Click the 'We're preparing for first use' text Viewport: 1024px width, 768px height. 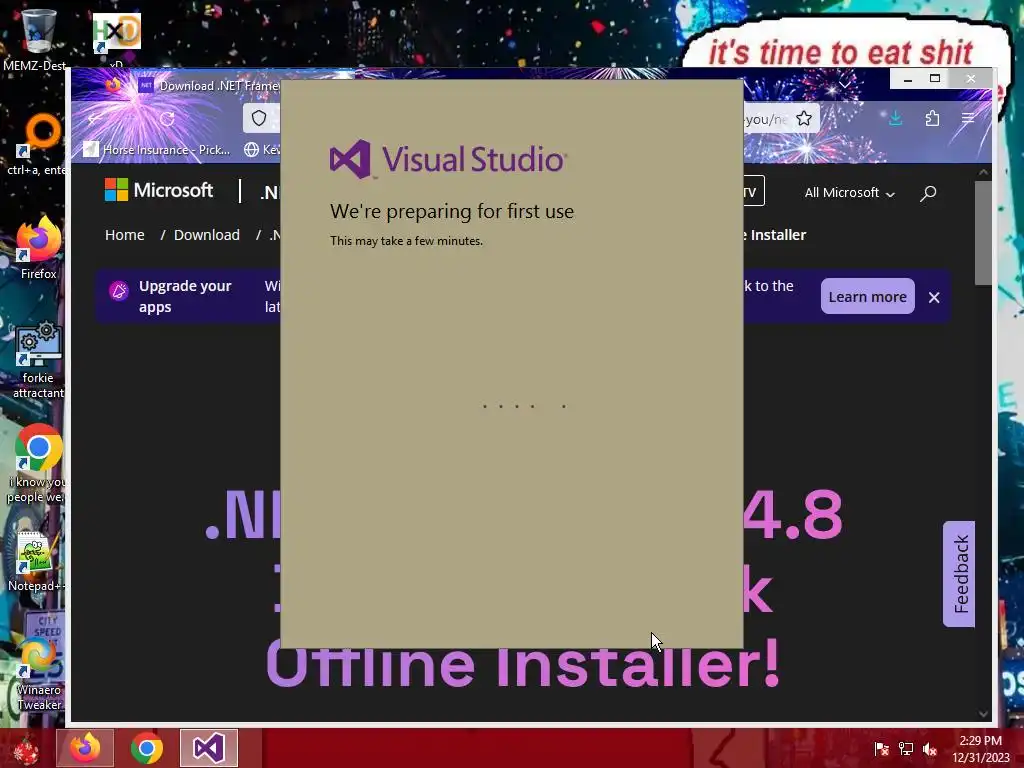point(452,211)
